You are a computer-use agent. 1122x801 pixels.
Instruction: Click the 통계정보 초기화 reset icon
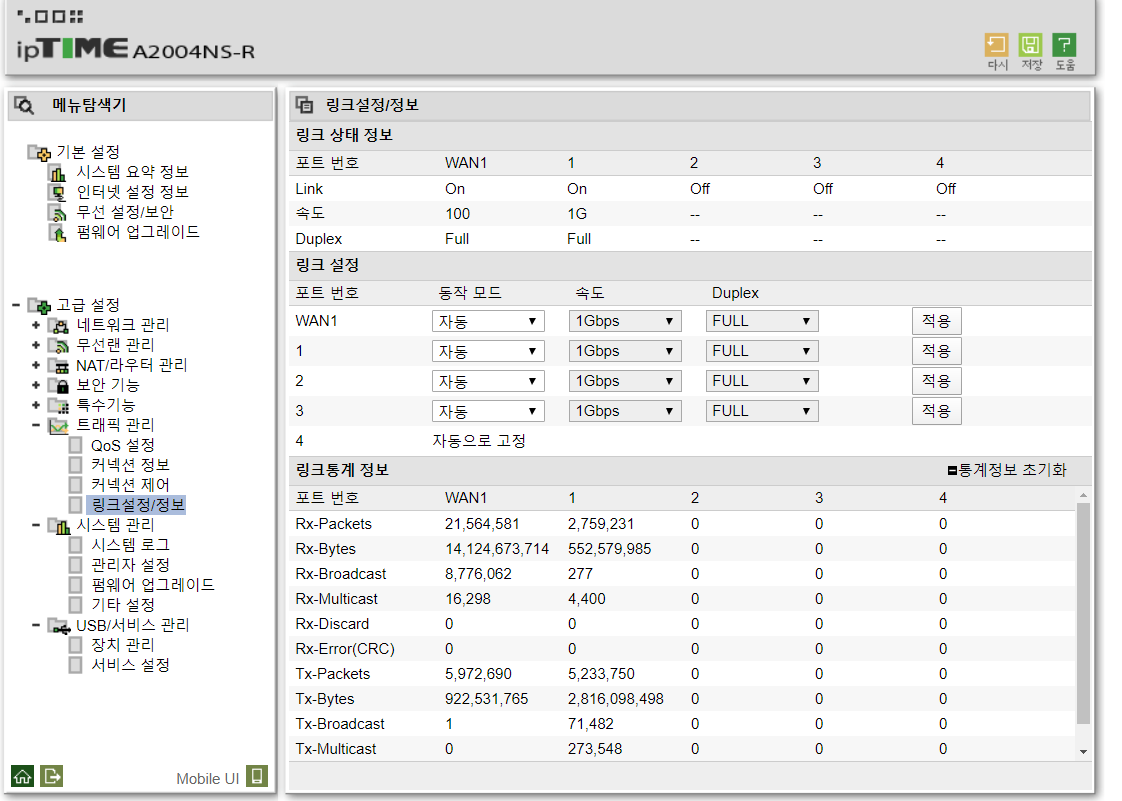(x=952, y=470)
